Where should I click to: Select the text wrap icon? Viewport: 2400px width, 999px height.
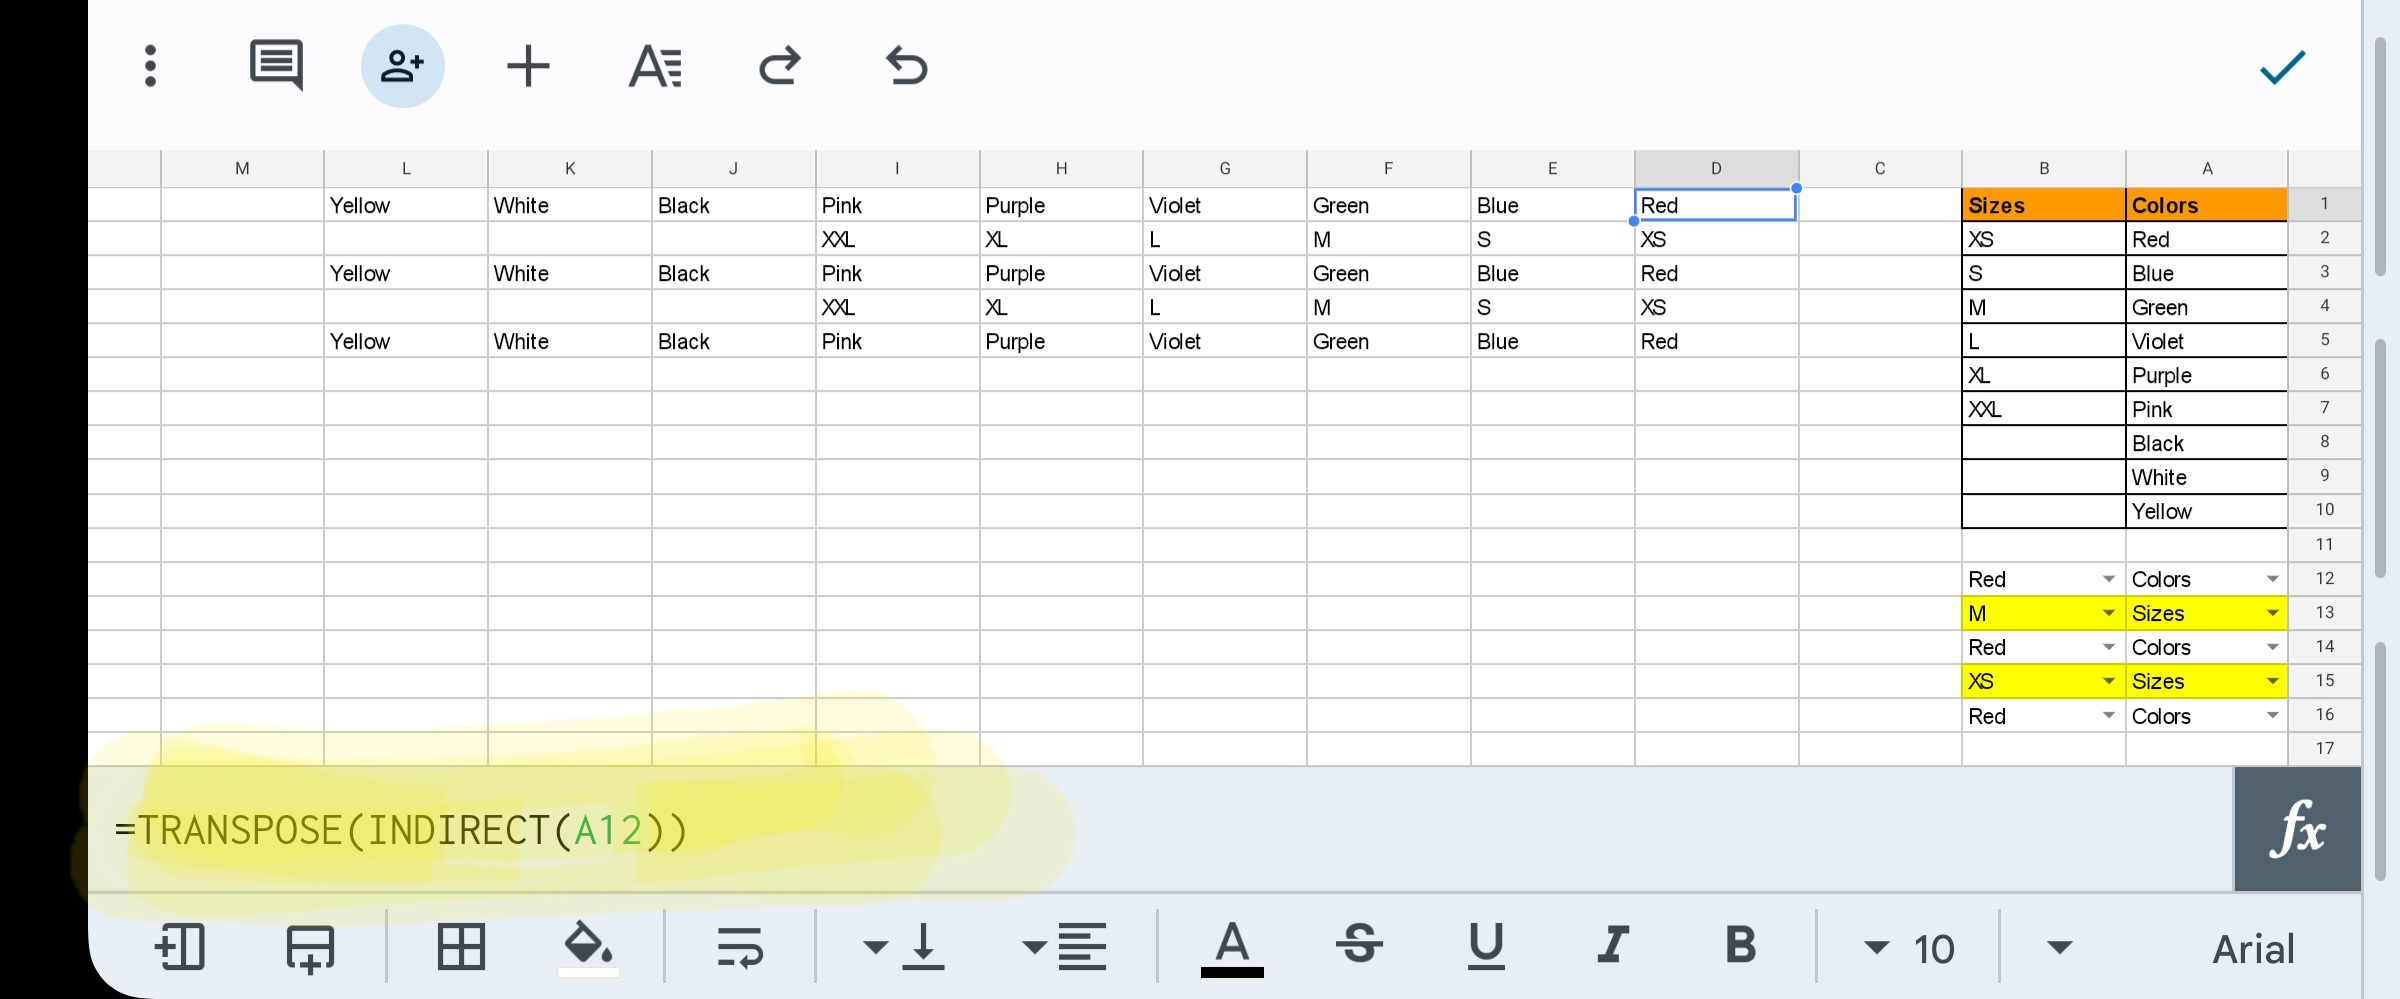[x=737, y=947]
